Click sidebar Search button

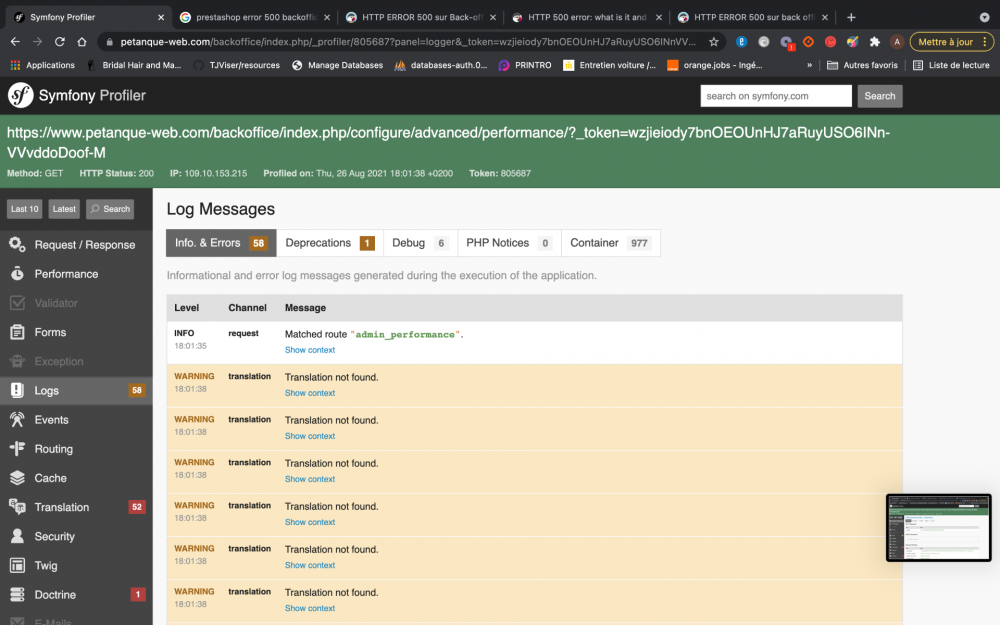pos(110,209)
